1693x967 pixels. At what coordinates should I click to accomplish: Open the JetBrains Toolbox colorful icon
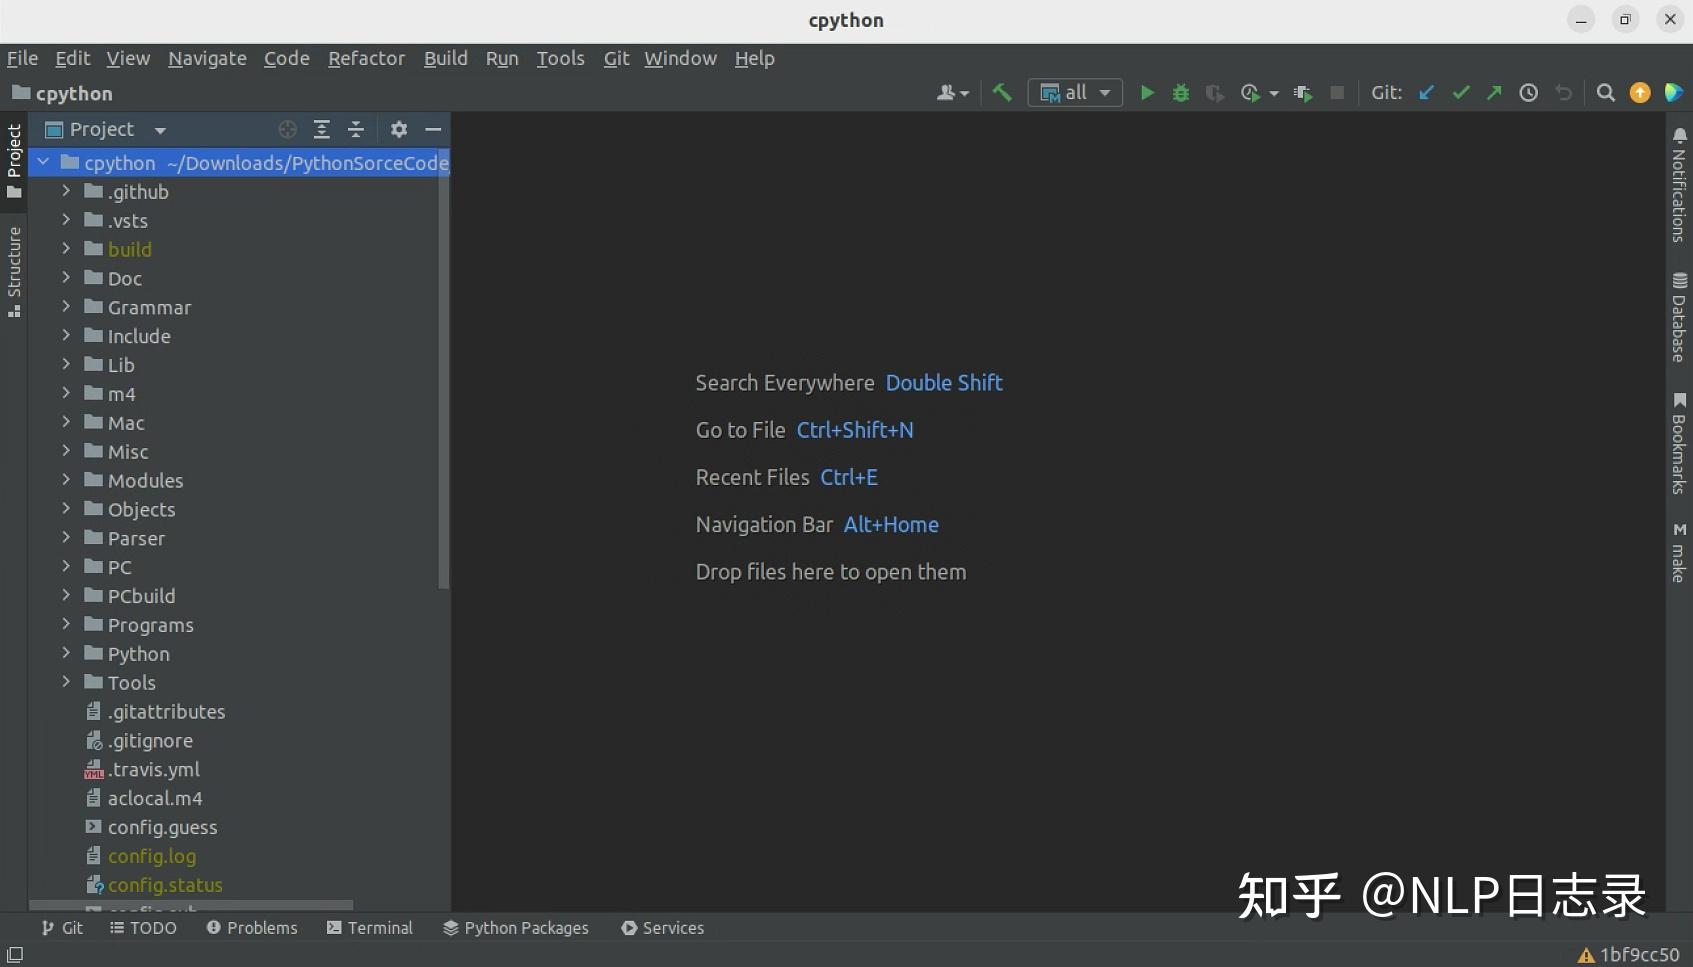(x=1673, y=93)
